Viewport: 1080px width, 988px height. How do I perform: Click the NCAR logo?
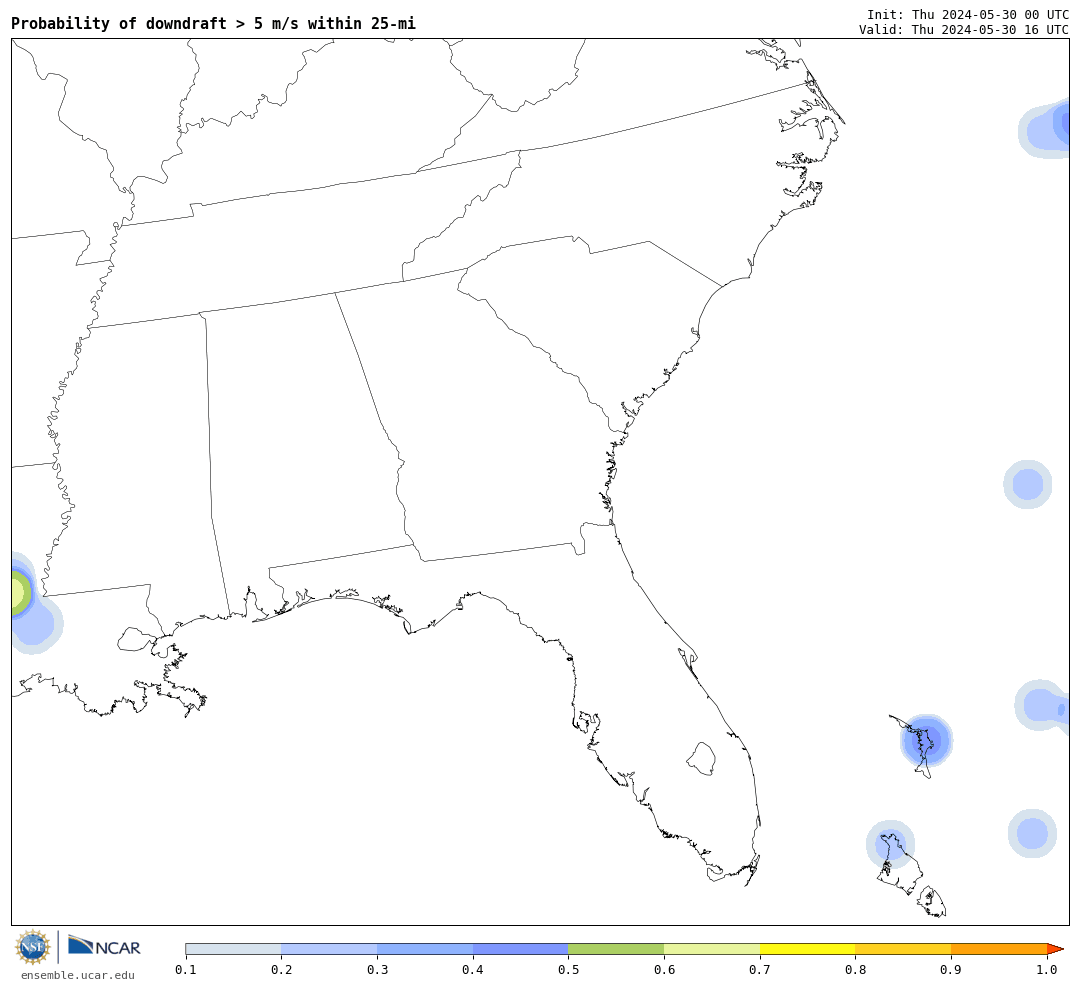click(105, 947)
